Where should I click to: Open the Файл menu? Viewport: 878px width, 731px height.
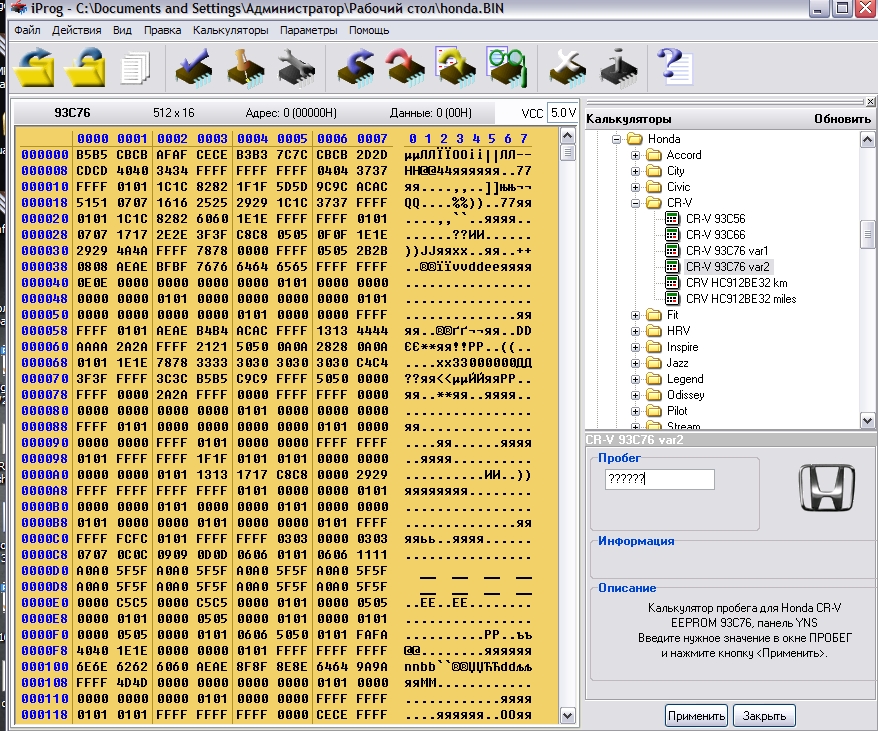tap(27, 30)
